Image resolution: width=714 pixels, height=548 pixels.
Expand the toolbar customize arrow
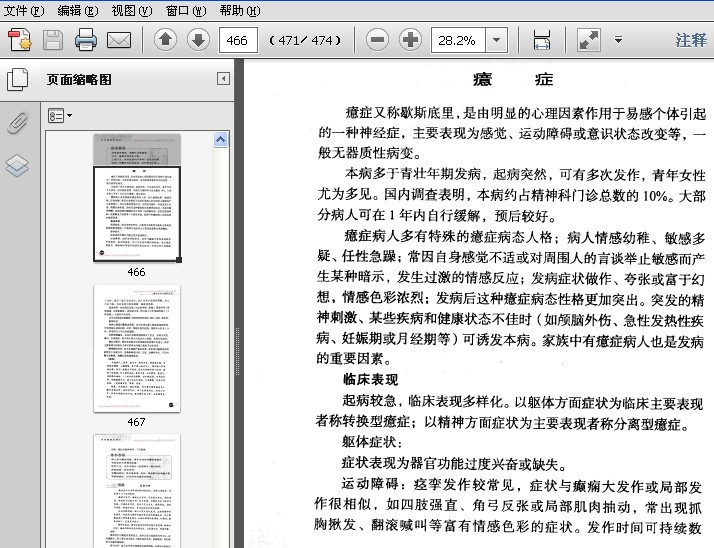point(618,40)
